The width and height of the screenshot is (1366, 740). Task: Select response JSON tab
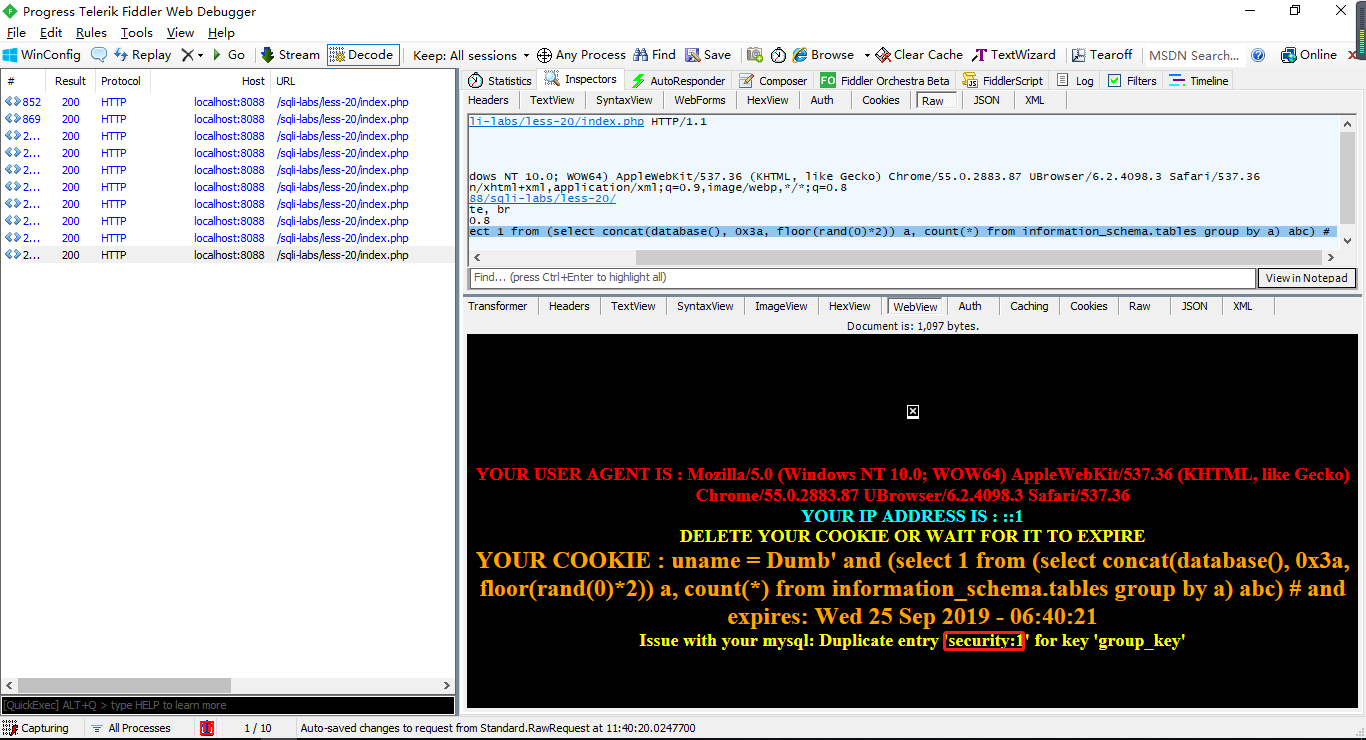point(1194,306)
